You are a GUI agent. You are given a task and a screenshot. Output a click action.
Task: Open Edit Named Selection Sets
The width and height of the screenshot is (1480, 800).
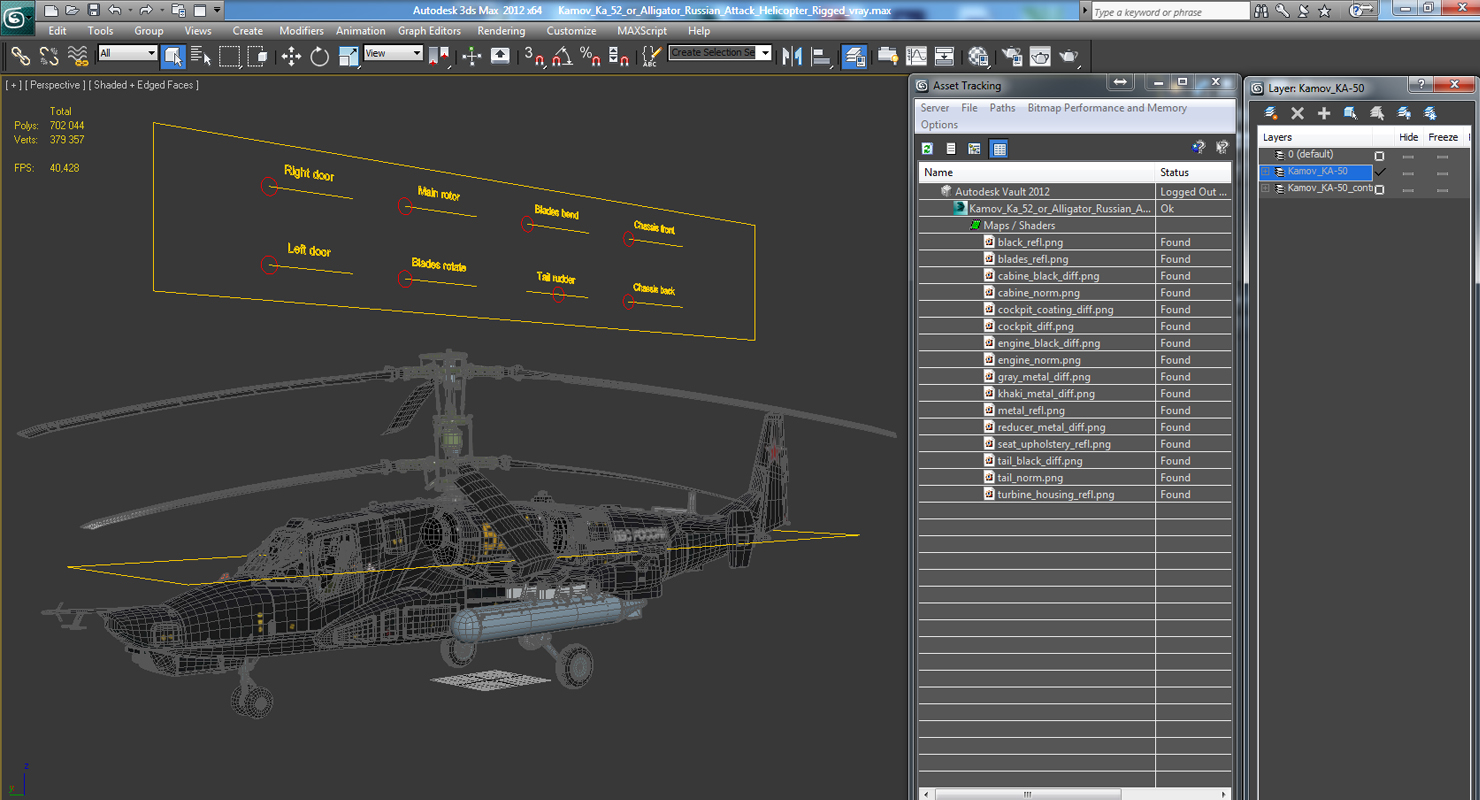pyautogui.click(x=652, y=56)
